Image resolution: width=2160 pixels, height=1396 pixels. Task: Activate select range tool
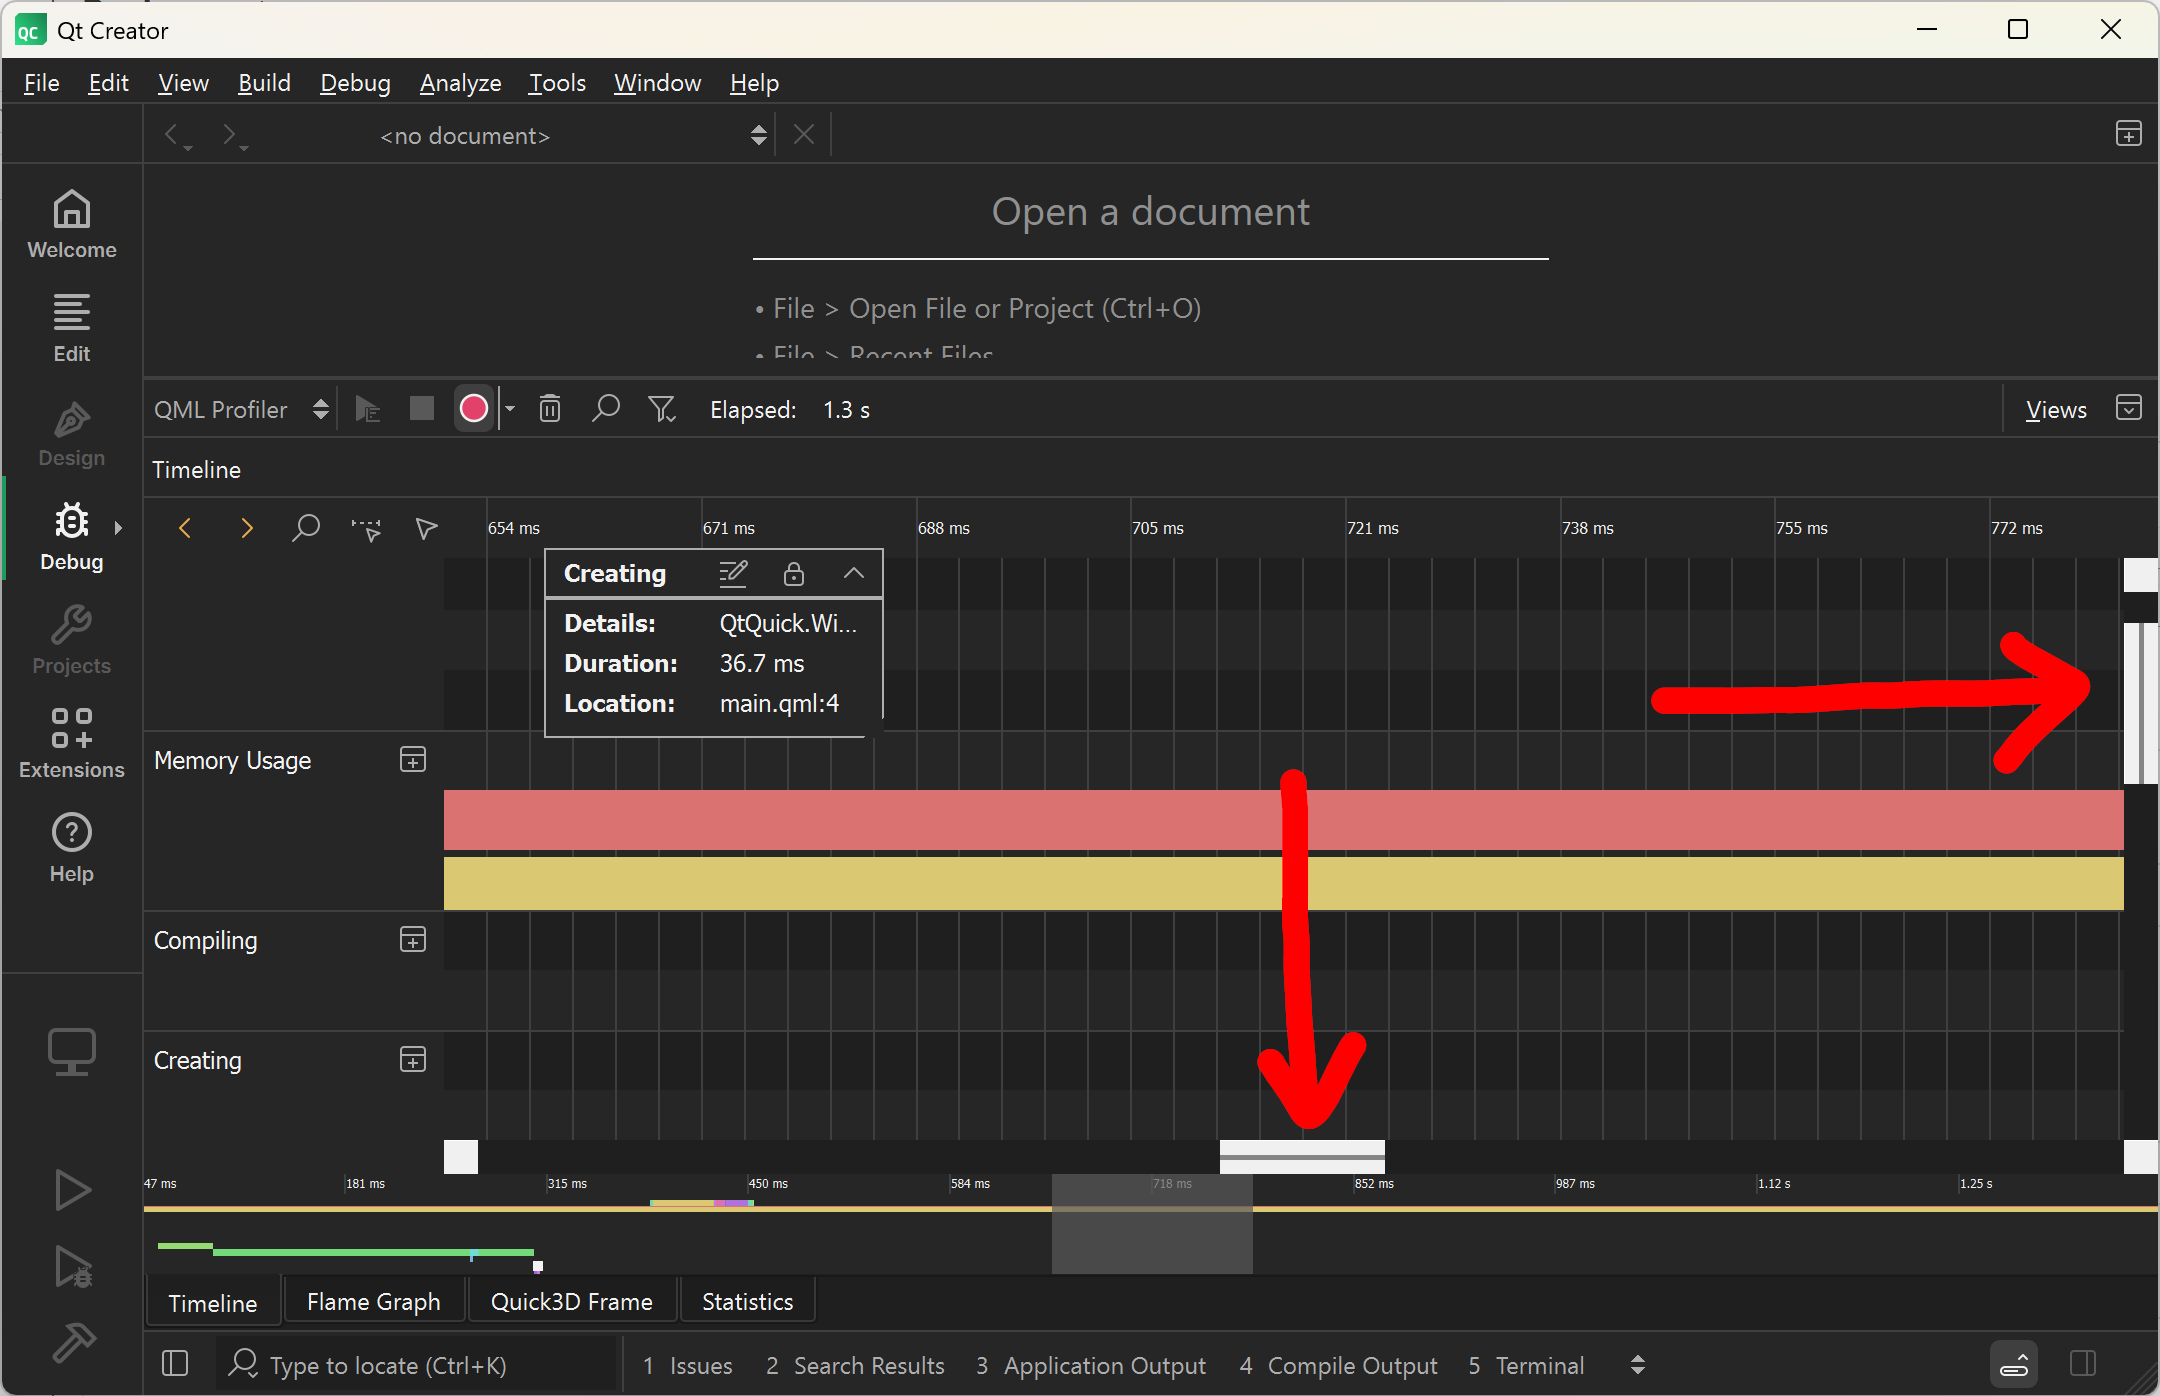(366, 528)
